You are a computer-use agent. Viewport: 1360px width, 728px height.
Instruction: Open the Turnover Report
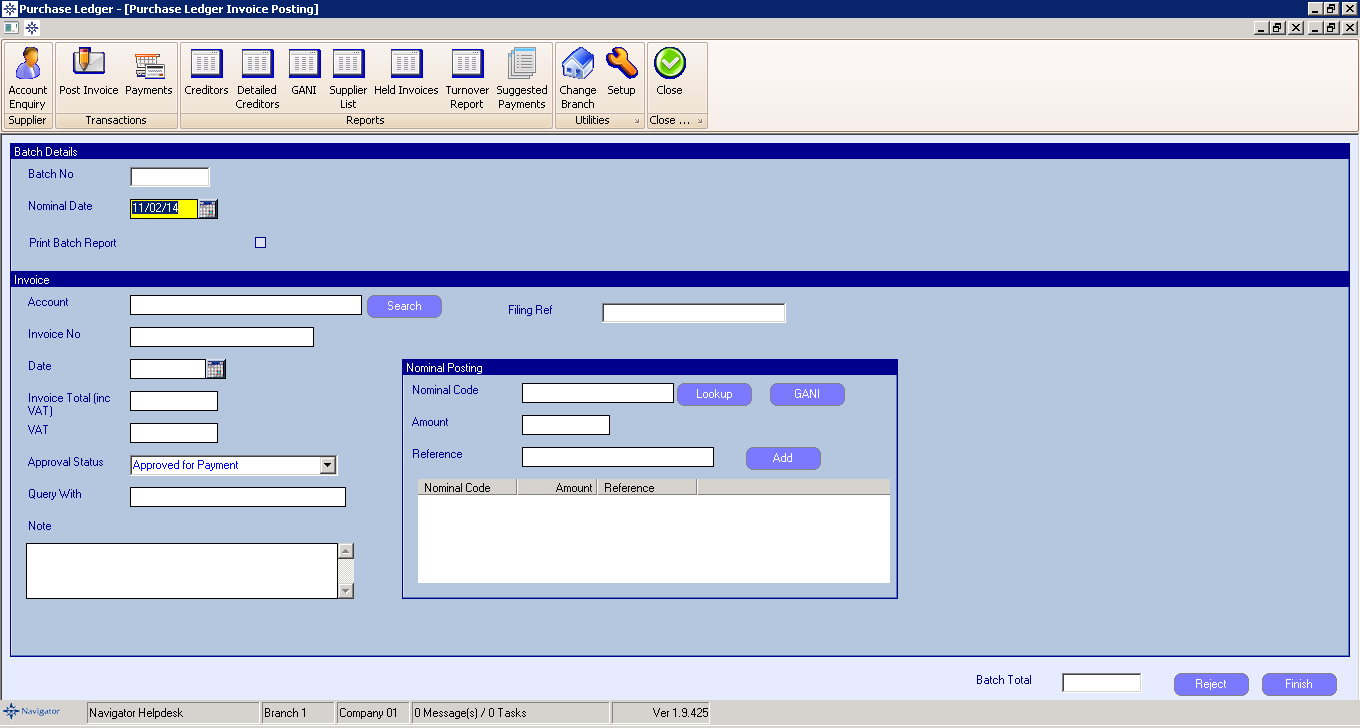[x=467, y=78]
